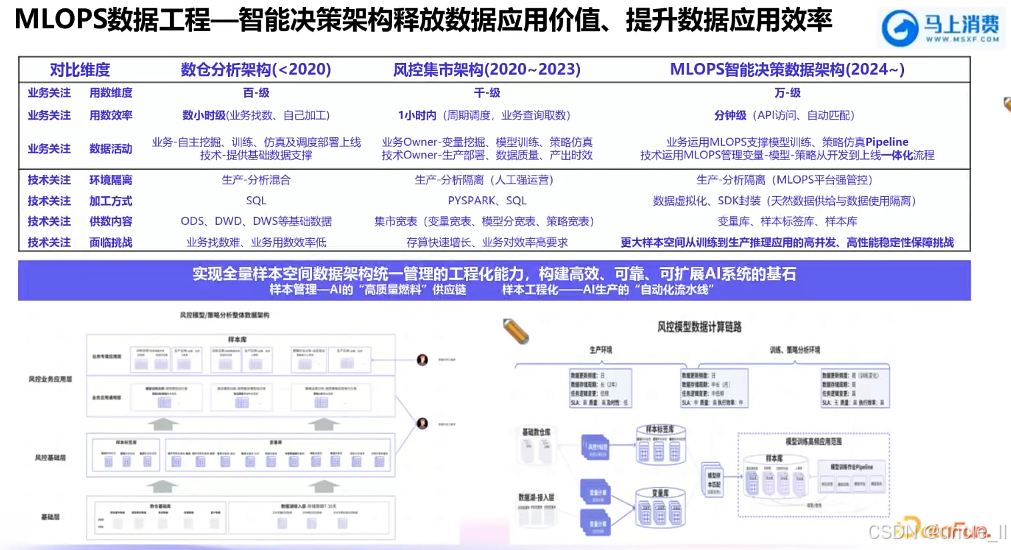Click the 马上消费 logo
This screenshot has width=1011, height=550.
[x=941, y=28]
